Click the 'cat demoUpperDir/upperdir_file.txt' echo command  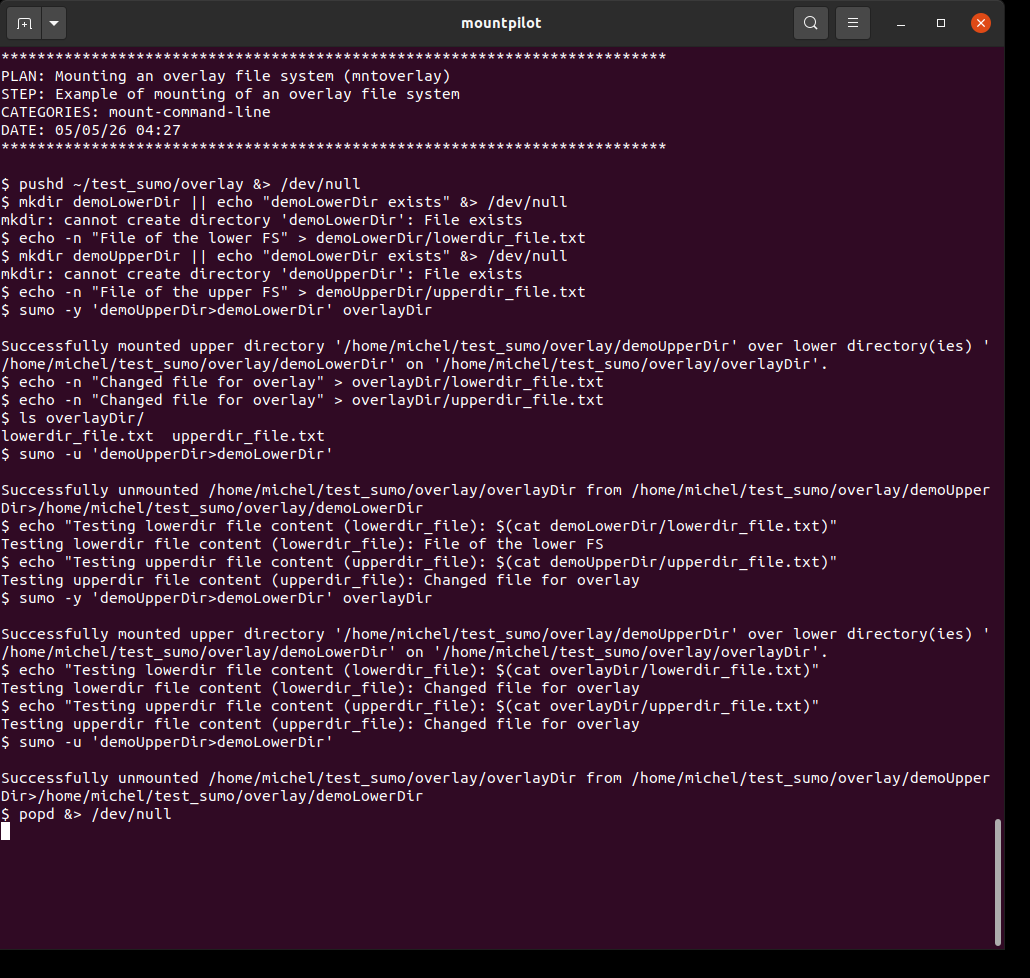point(419,562)
